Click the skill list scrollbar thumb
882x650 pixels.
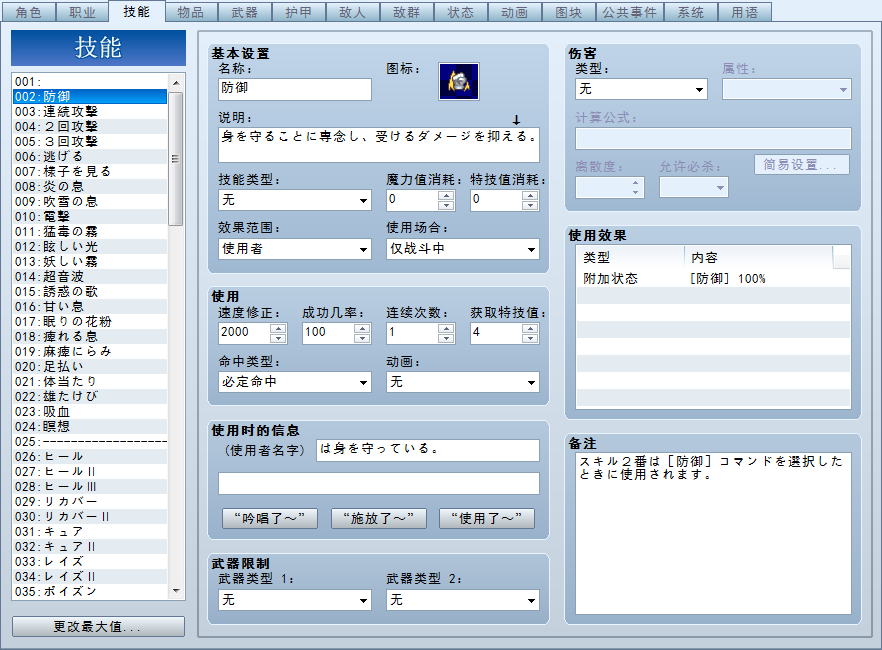click(x=176, y=159)
